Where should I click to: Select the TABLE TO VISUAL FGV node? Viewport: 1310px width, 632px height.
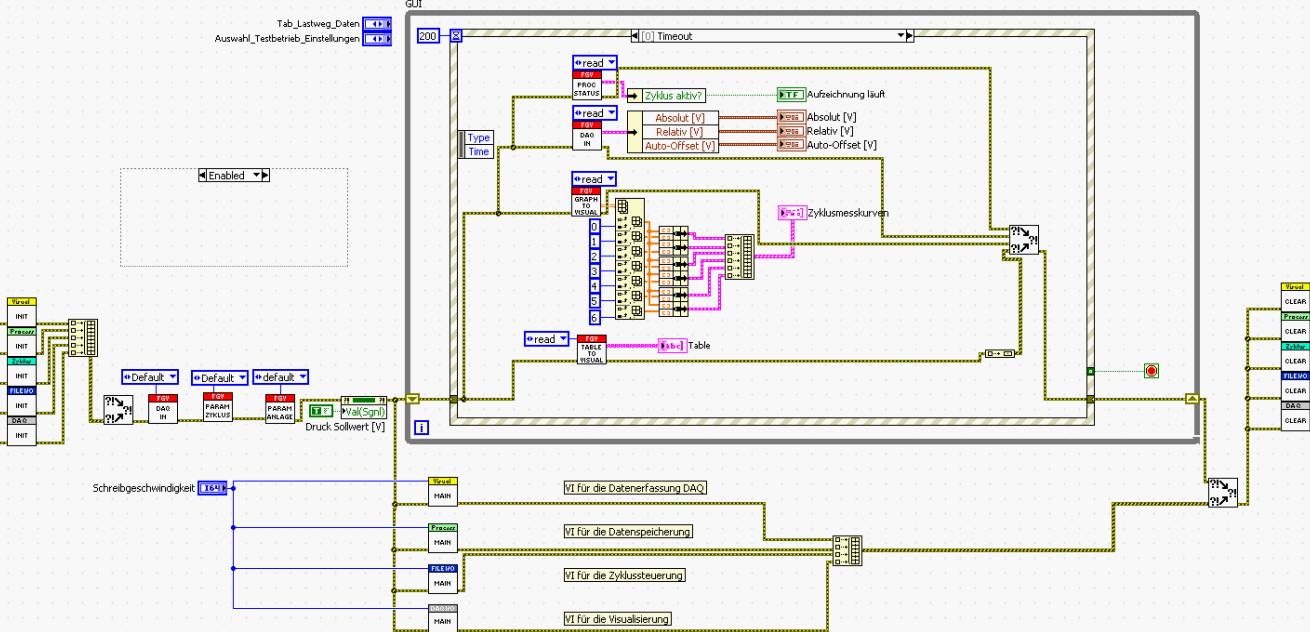point(592,349)
